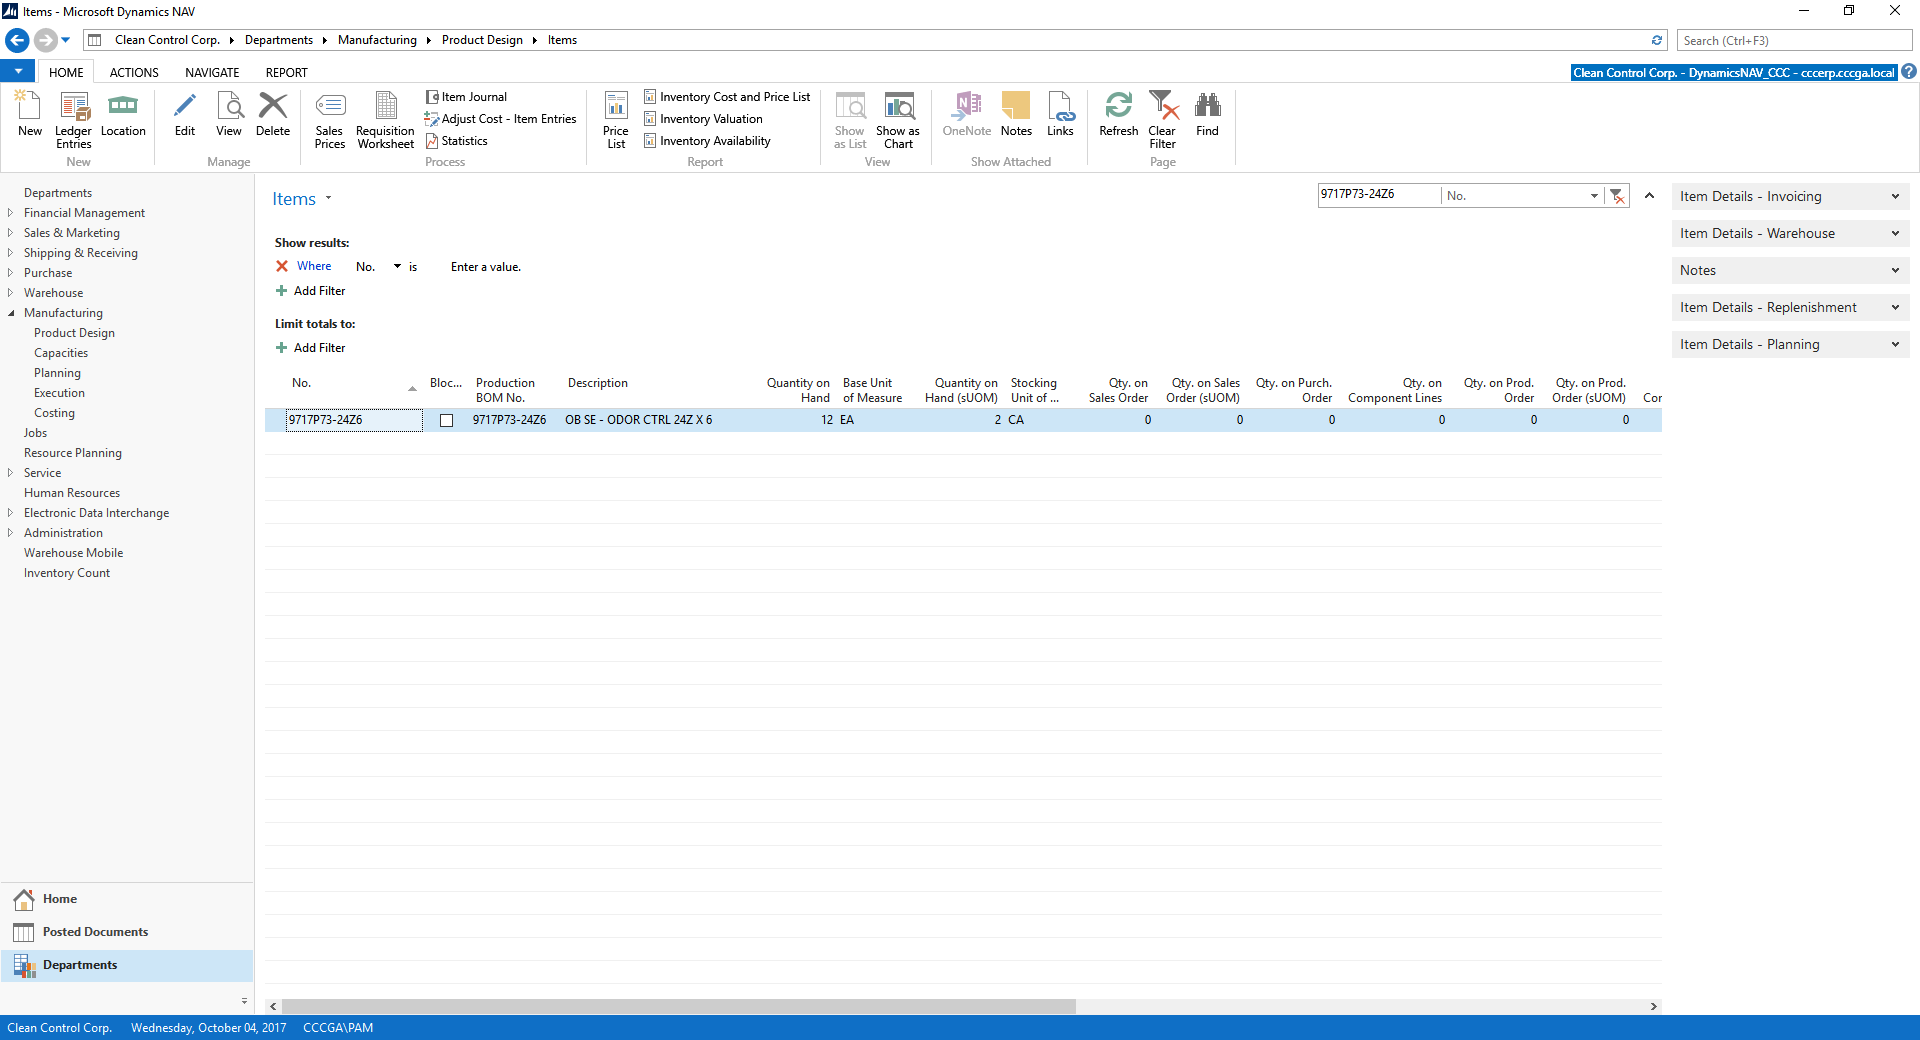Click the Edit pencil icon
Image resolution: width=1920 pixels, height=1040 pixels.
tap(185, 114)
